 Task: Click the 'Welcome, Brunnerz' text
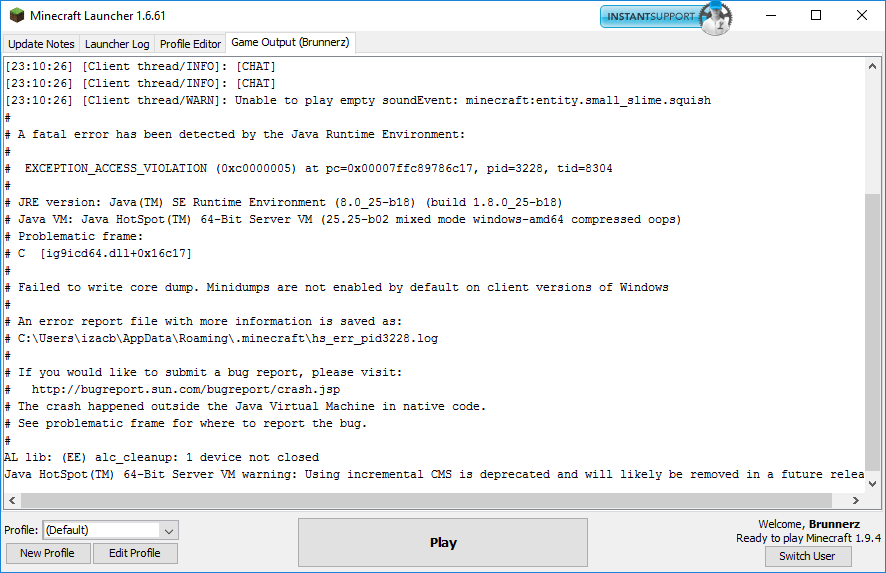(x=809, y=524)
